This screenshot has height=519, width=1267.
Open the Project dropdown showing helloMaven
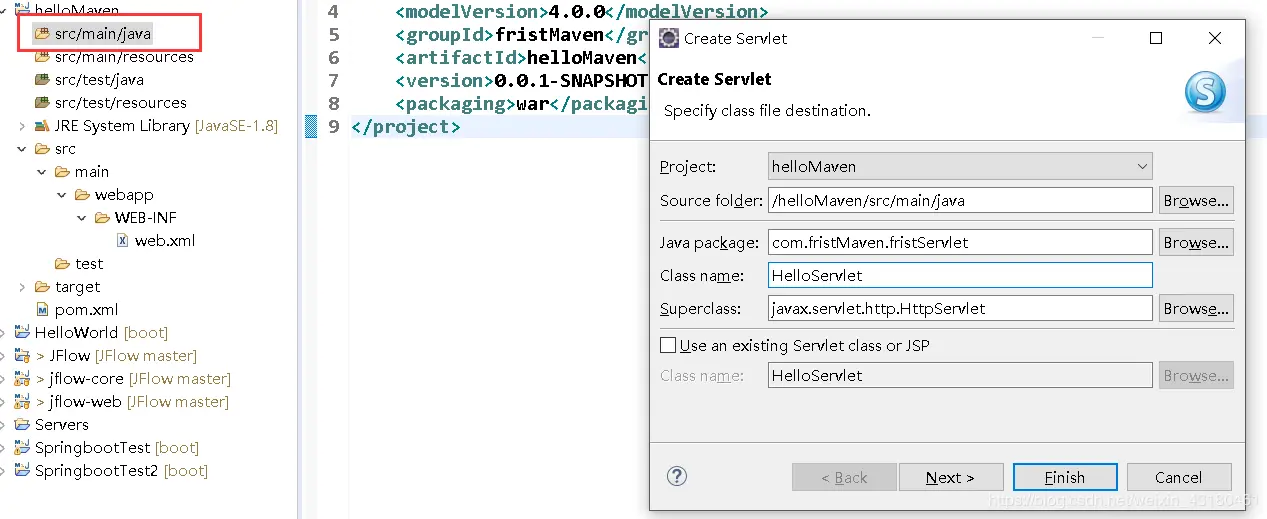click(x=960, y=166)
